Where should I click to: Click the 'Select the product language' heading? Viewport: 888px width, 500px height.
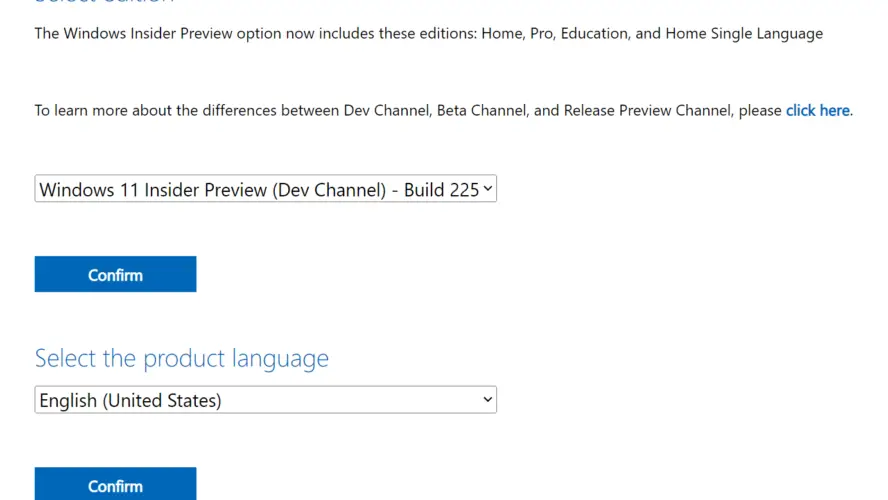(182, 358)
